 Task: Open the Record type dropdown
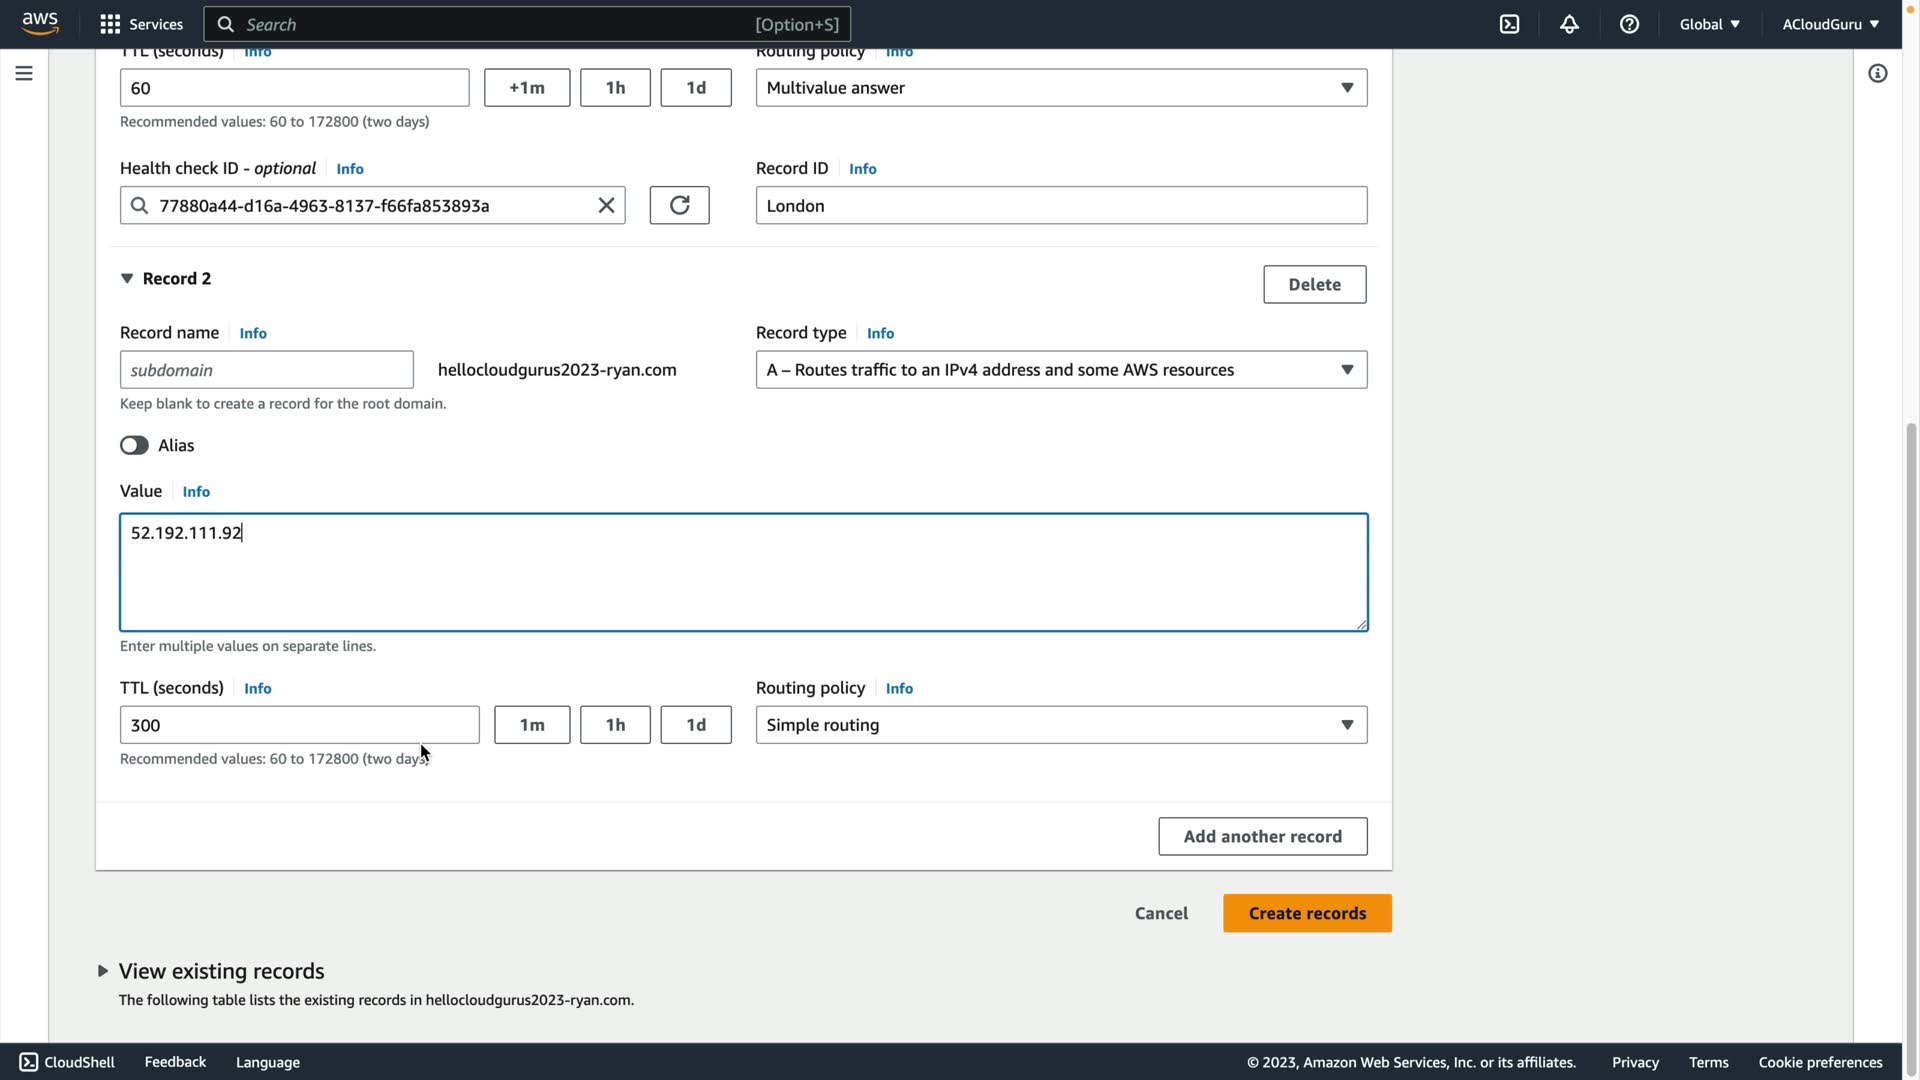1060,370
